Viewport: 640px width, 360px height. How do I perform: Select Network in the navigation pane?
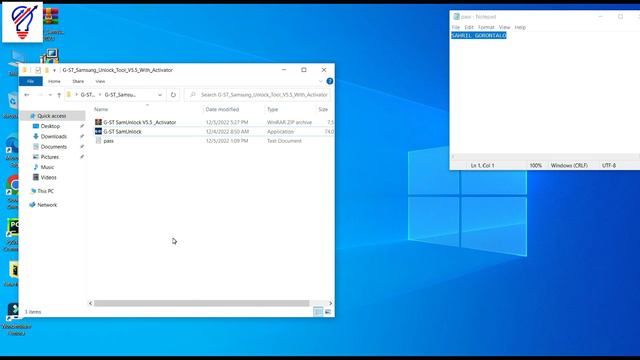tap(47, 205)
